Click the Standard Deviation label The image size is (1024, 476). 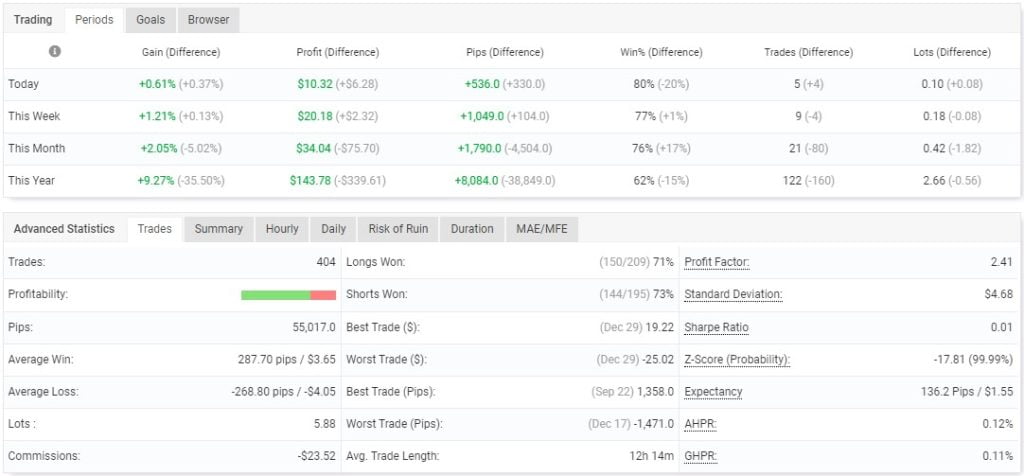[x=733, y=295]
